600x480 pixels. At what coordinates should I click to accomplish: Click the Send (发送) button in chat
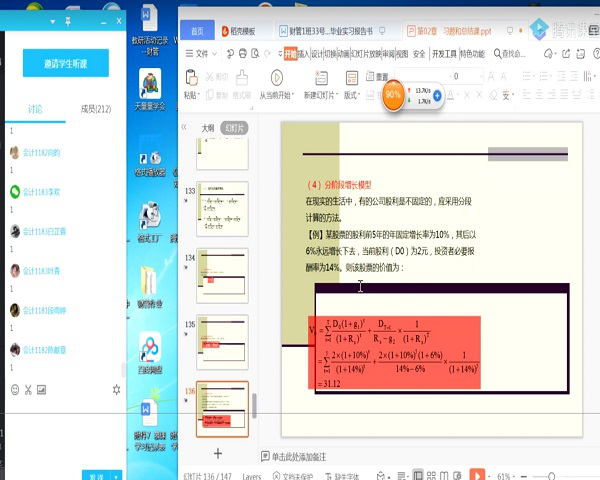(x=96, y=475)
